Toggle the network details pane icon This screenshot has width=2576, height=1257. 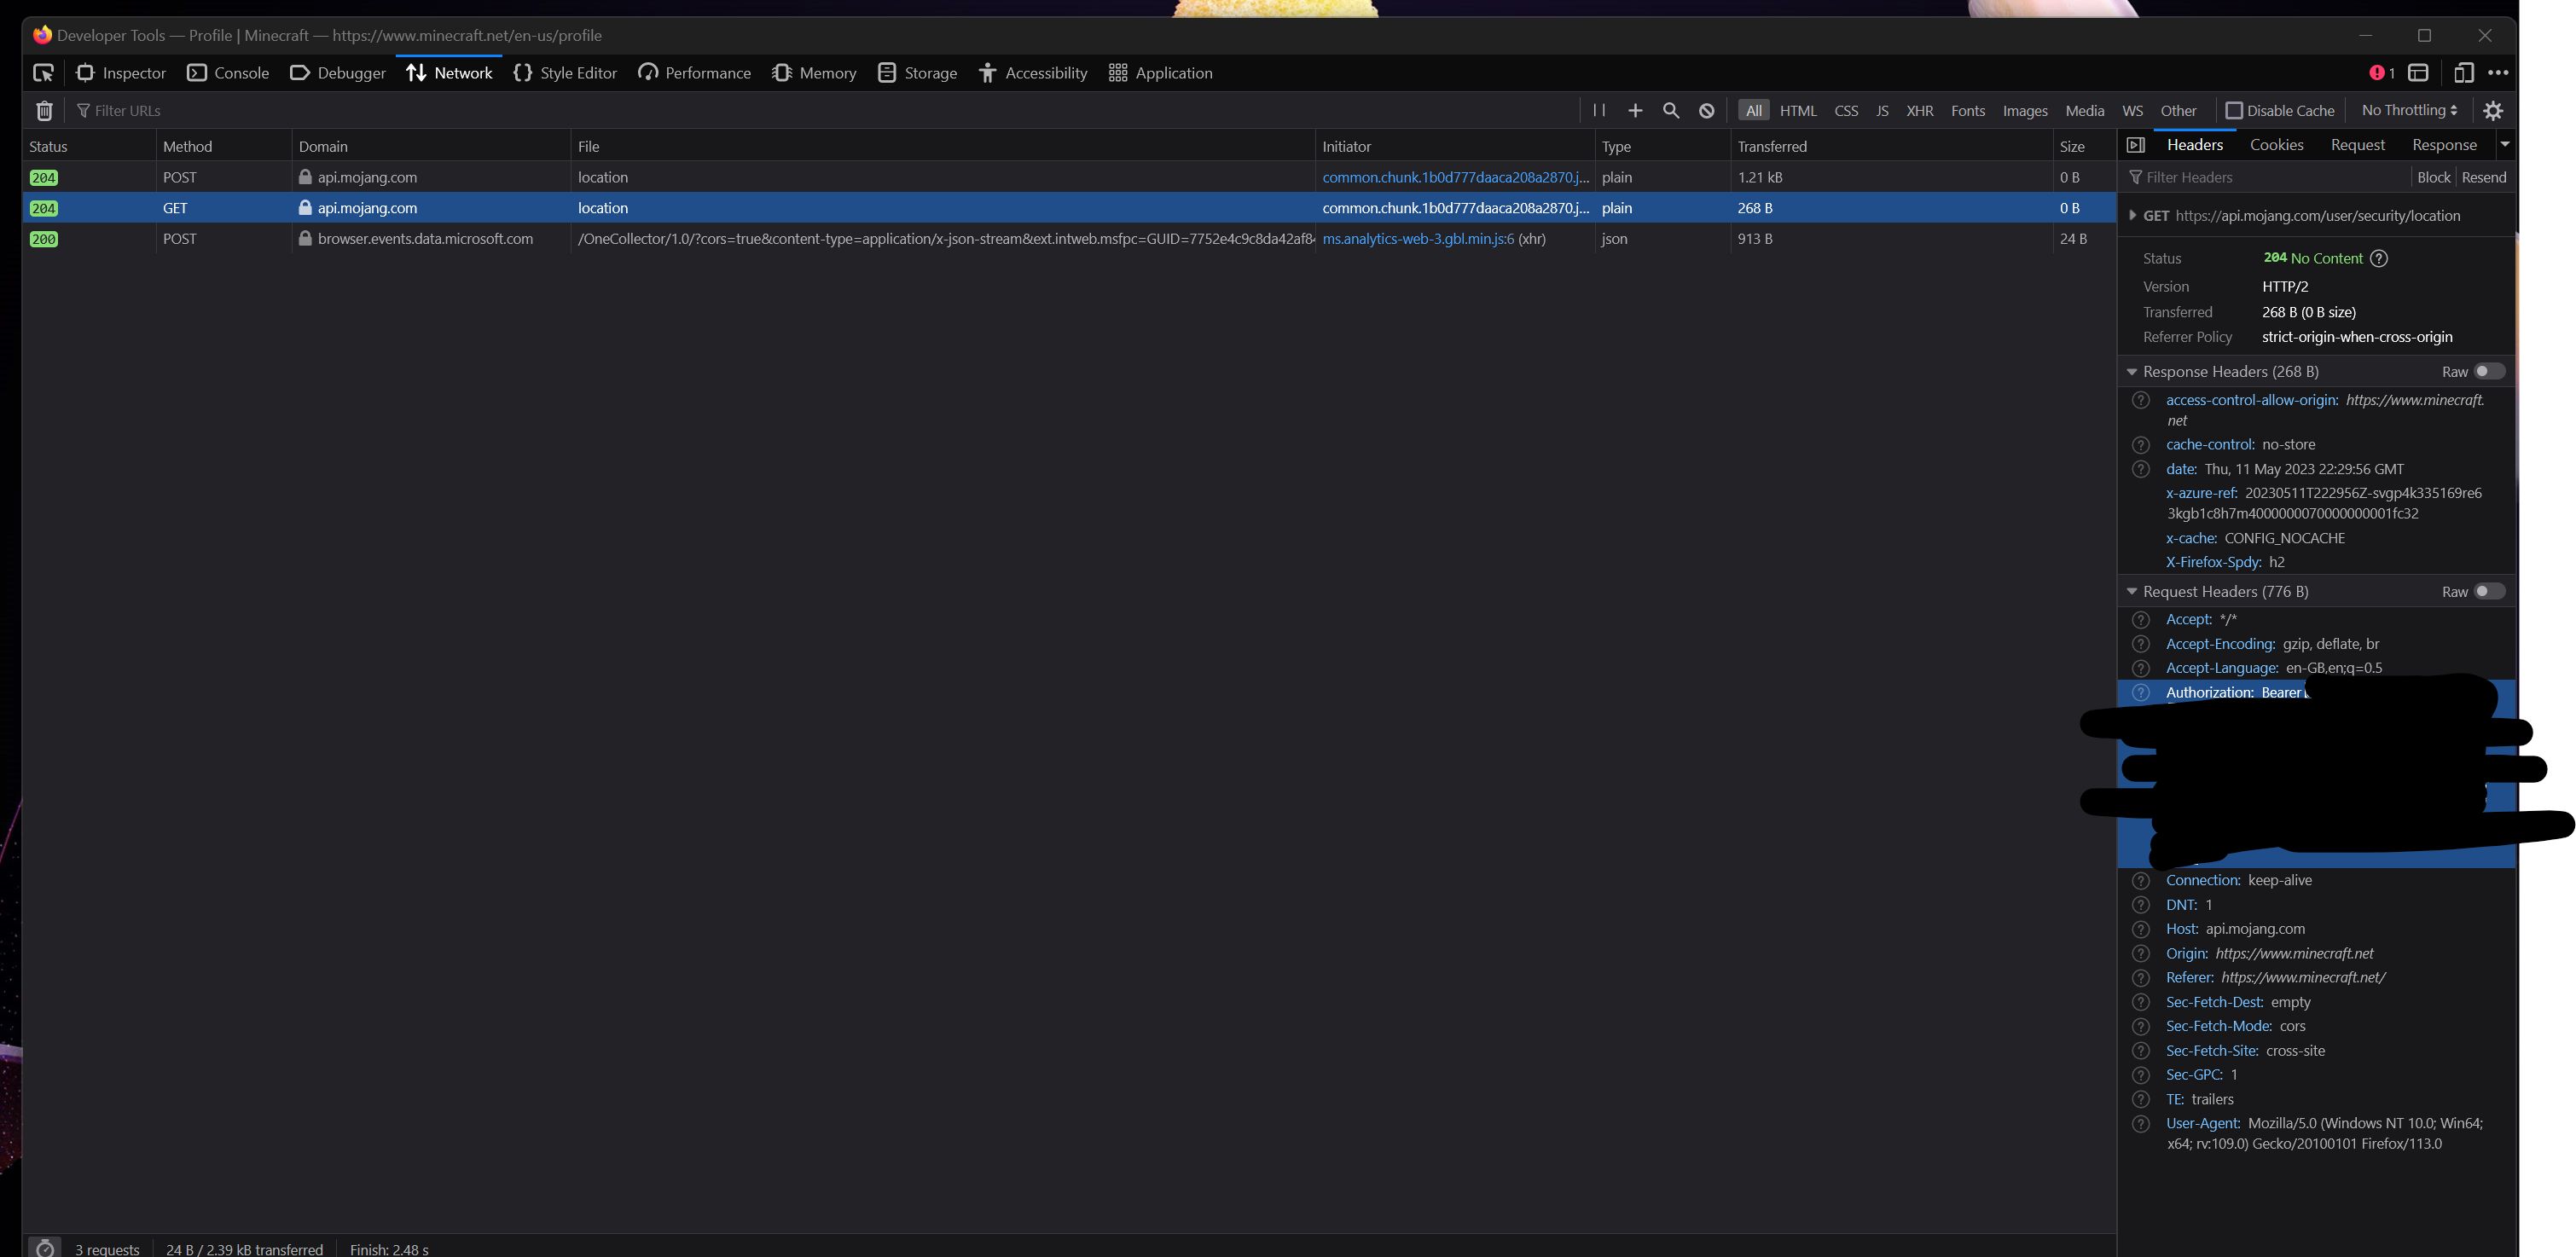2136,145
